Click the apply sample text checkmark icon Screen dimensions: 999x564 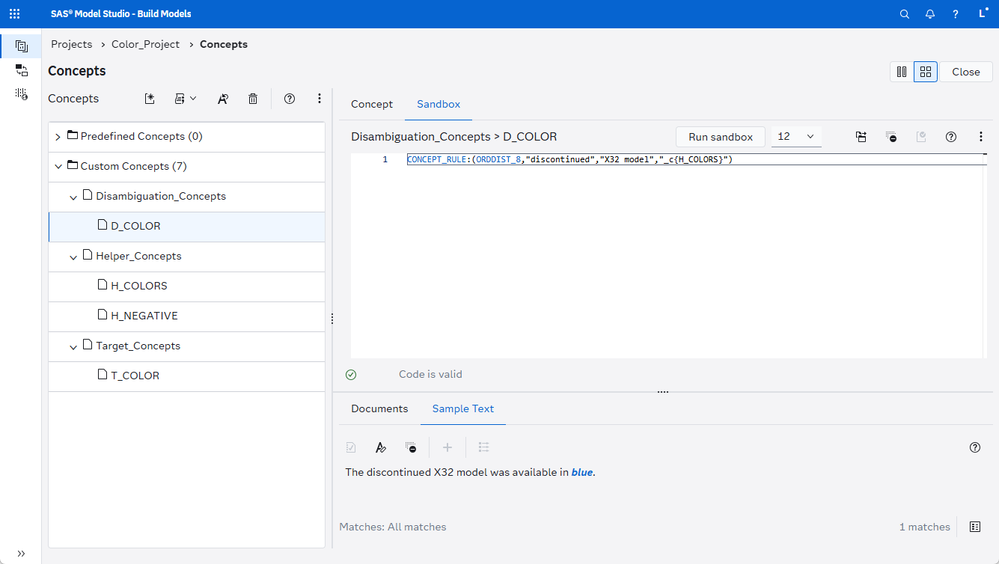pyautogui.click(x=351, y=447)
